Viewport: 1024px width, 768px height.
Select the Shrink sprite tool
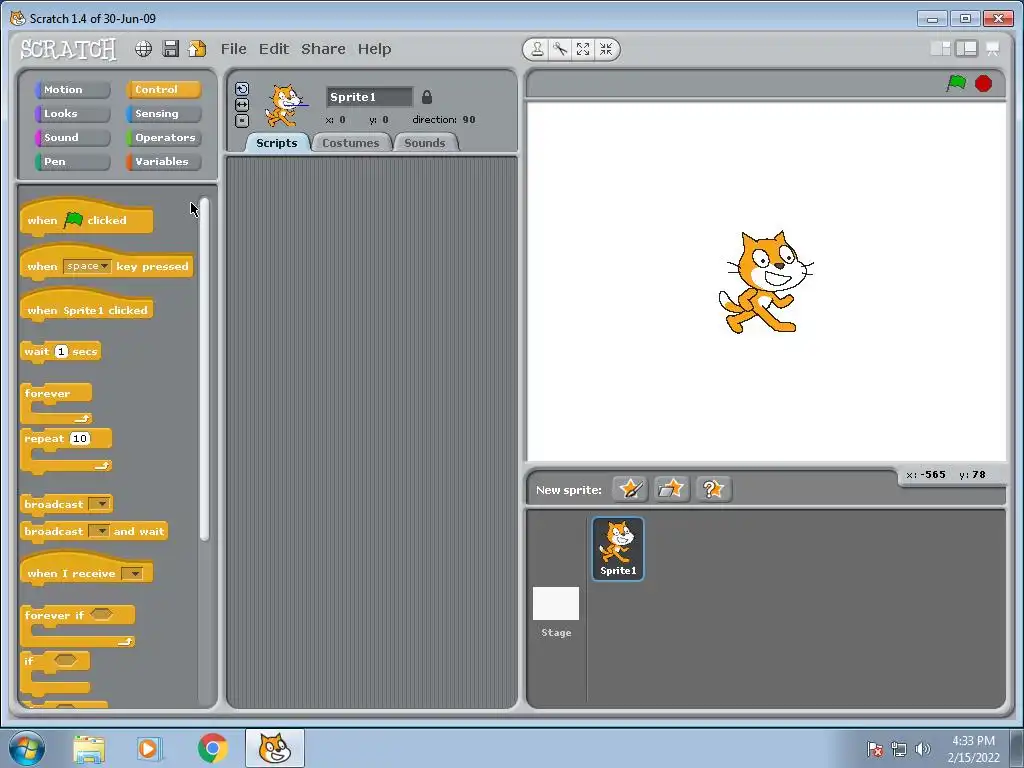click(606, 49)
